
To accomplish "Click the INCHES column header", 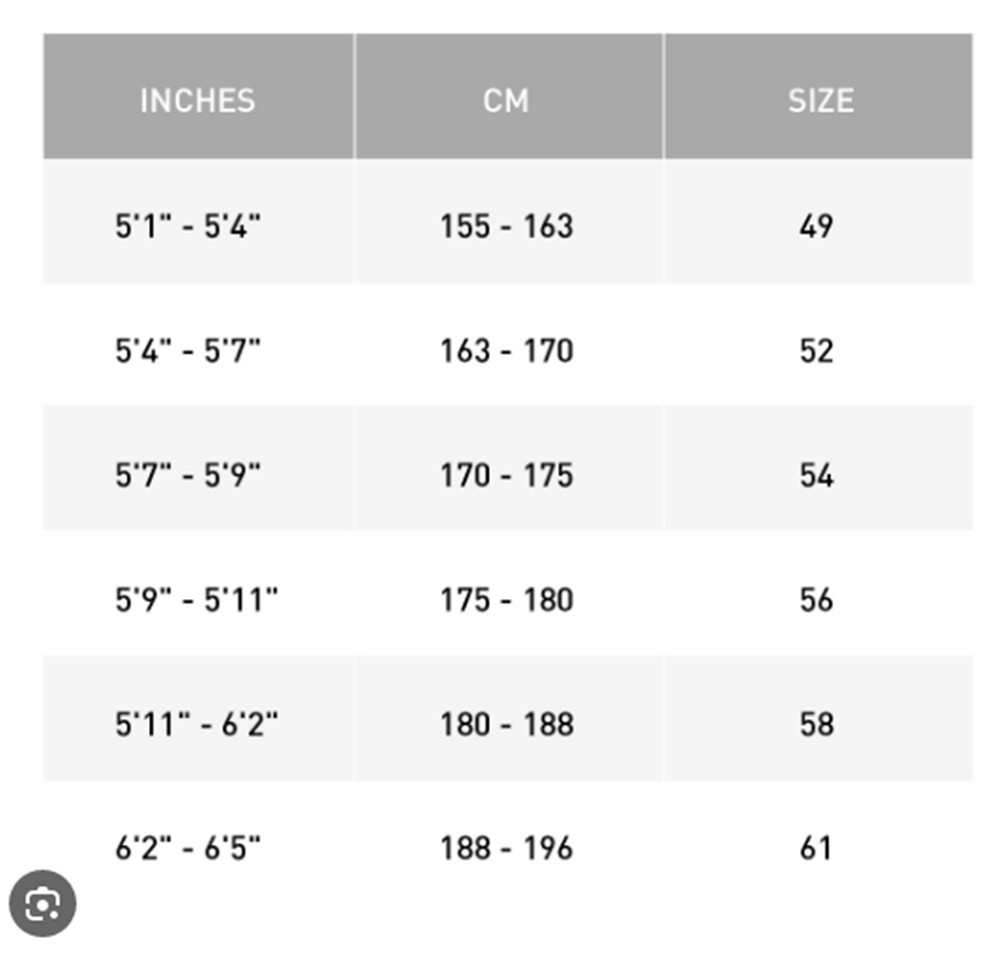I will pos(197,100).
